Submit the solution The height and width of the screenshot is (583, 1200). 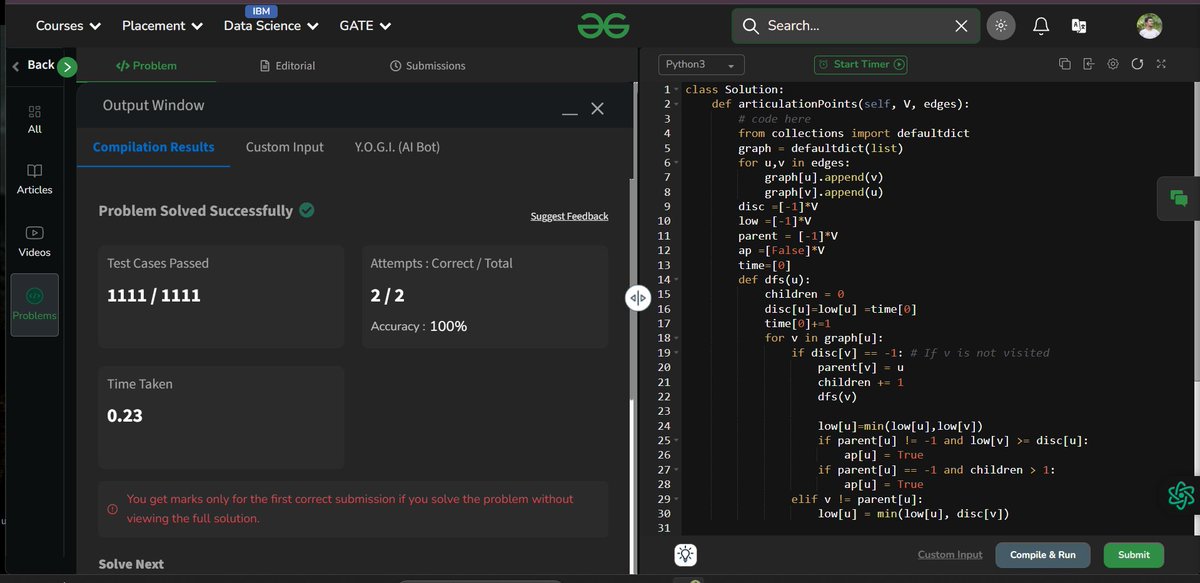(x=1134, y=555)
